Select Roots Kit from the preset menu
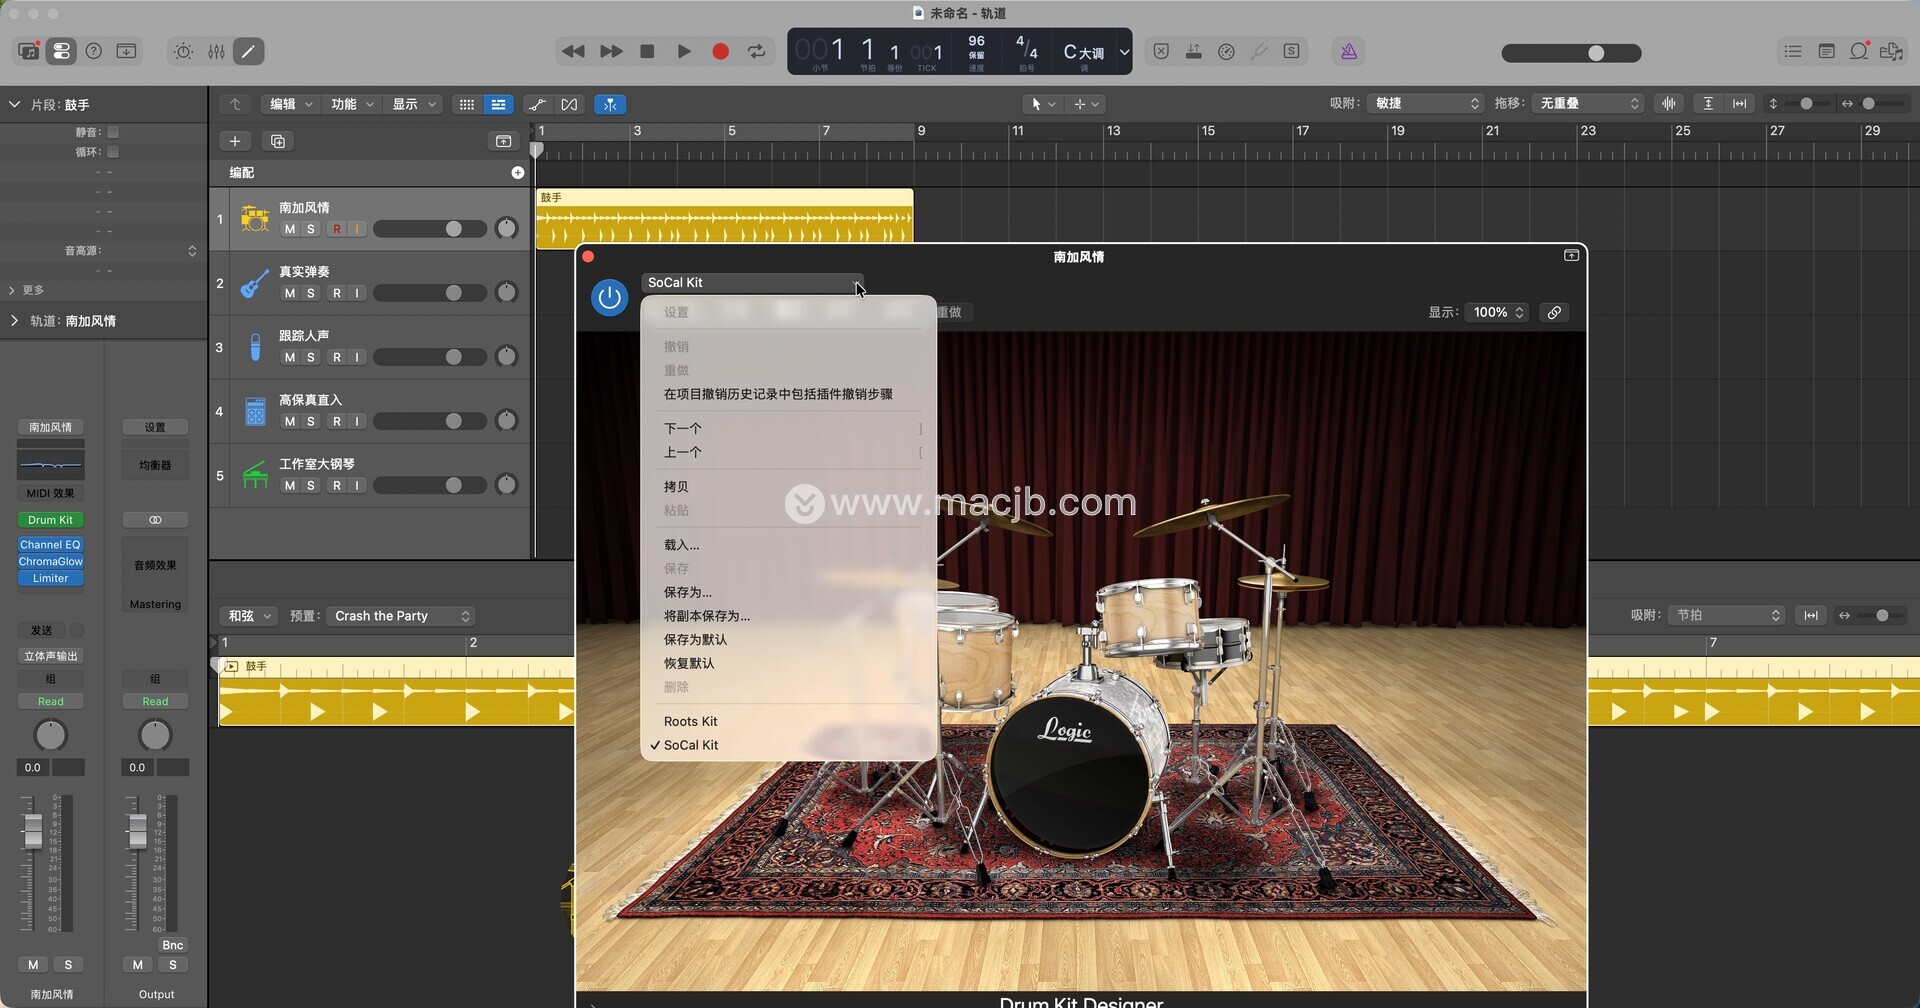The height and width of the screenshot is (1008, 1920). tap(690, 721)
